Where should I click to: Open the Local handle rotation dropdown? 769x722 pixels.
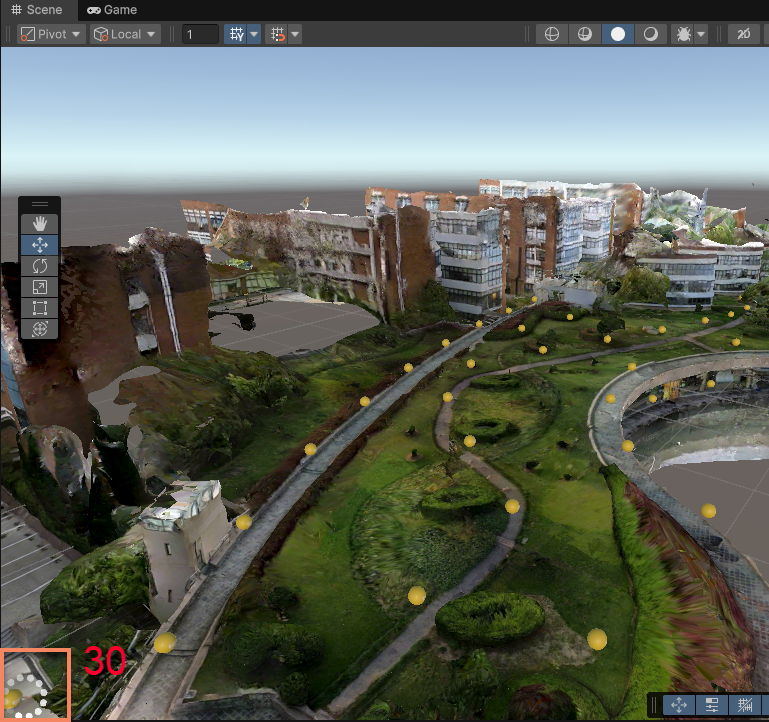125,34
